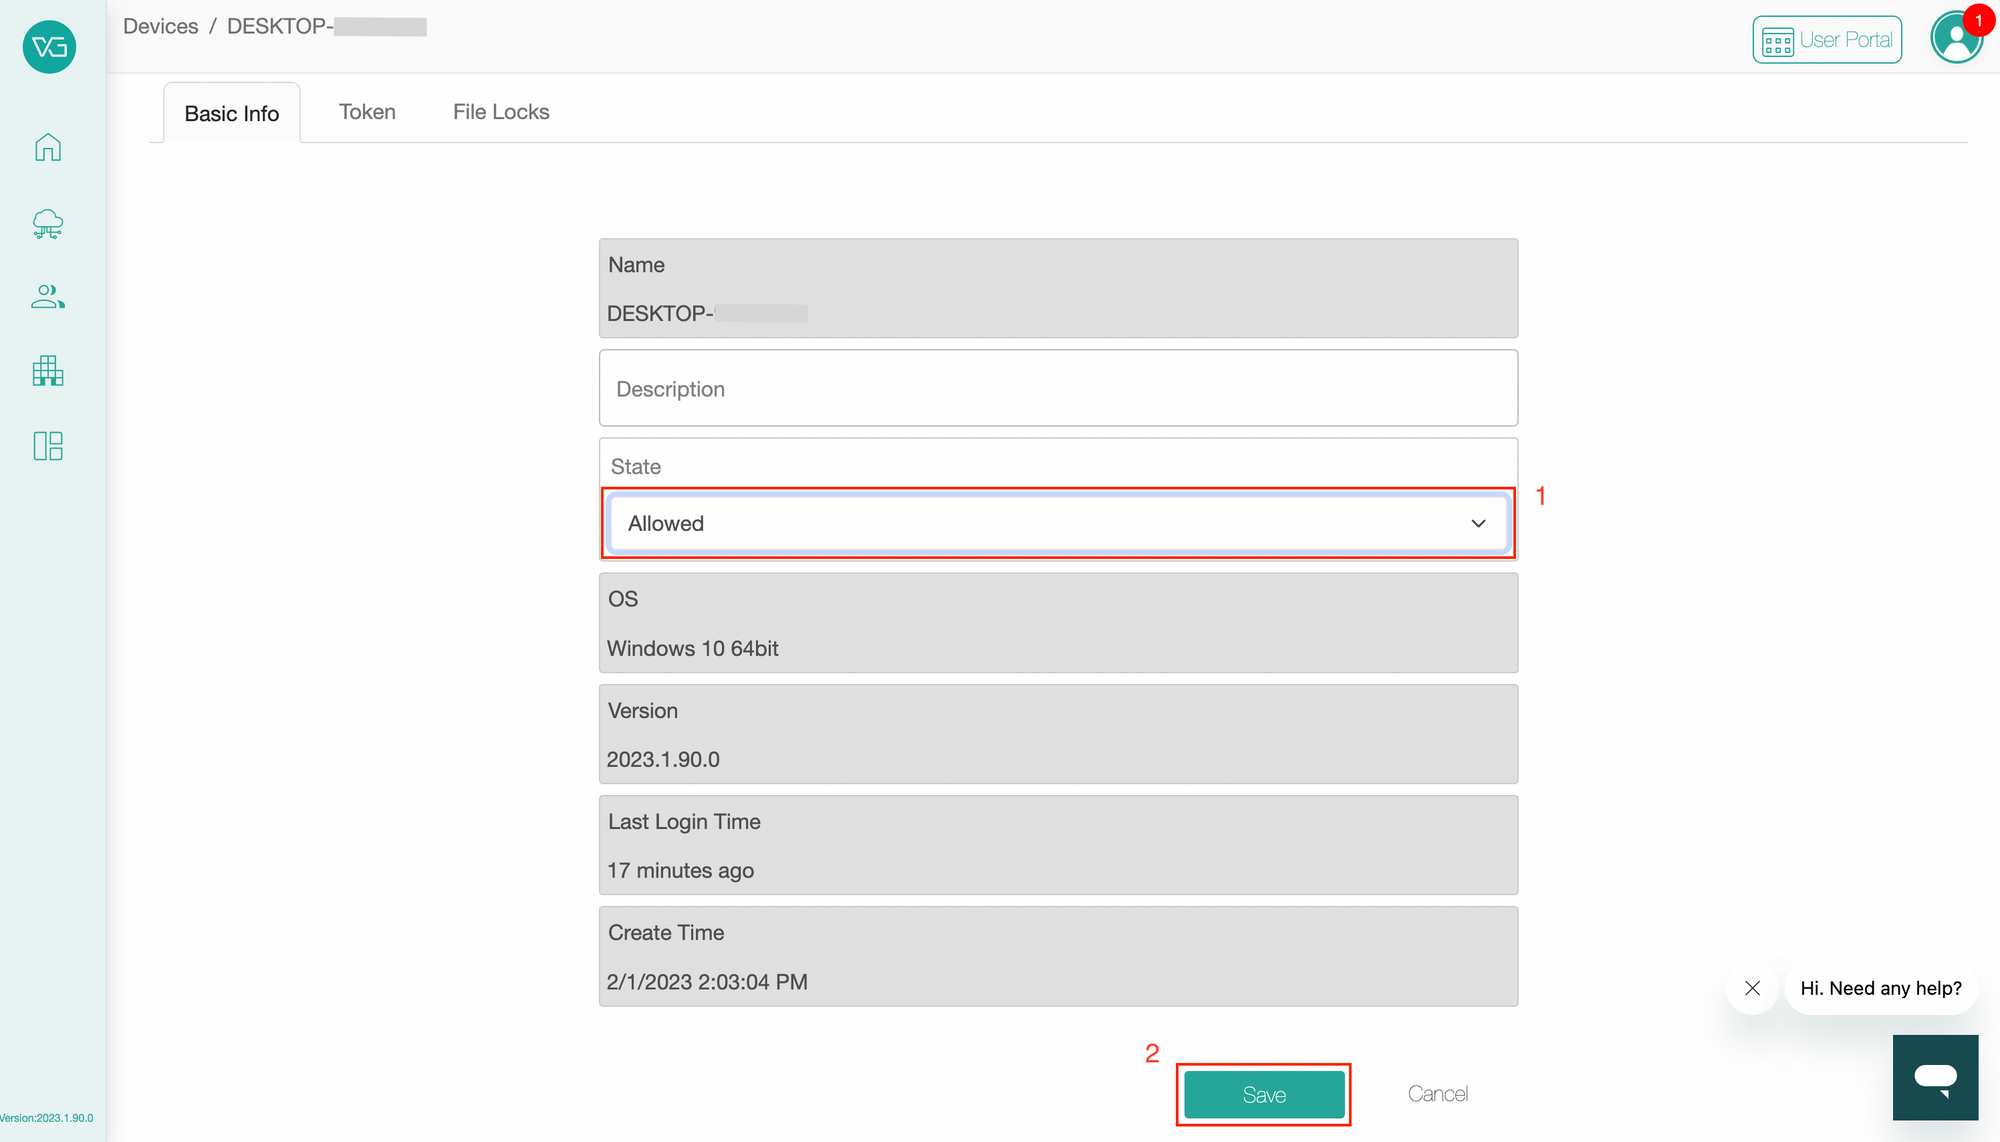Image resolution: width=2000 pixels, height=1142 pixels.
Task: Open the building organization sidebar icon
Action: click(x=48, y=371)
